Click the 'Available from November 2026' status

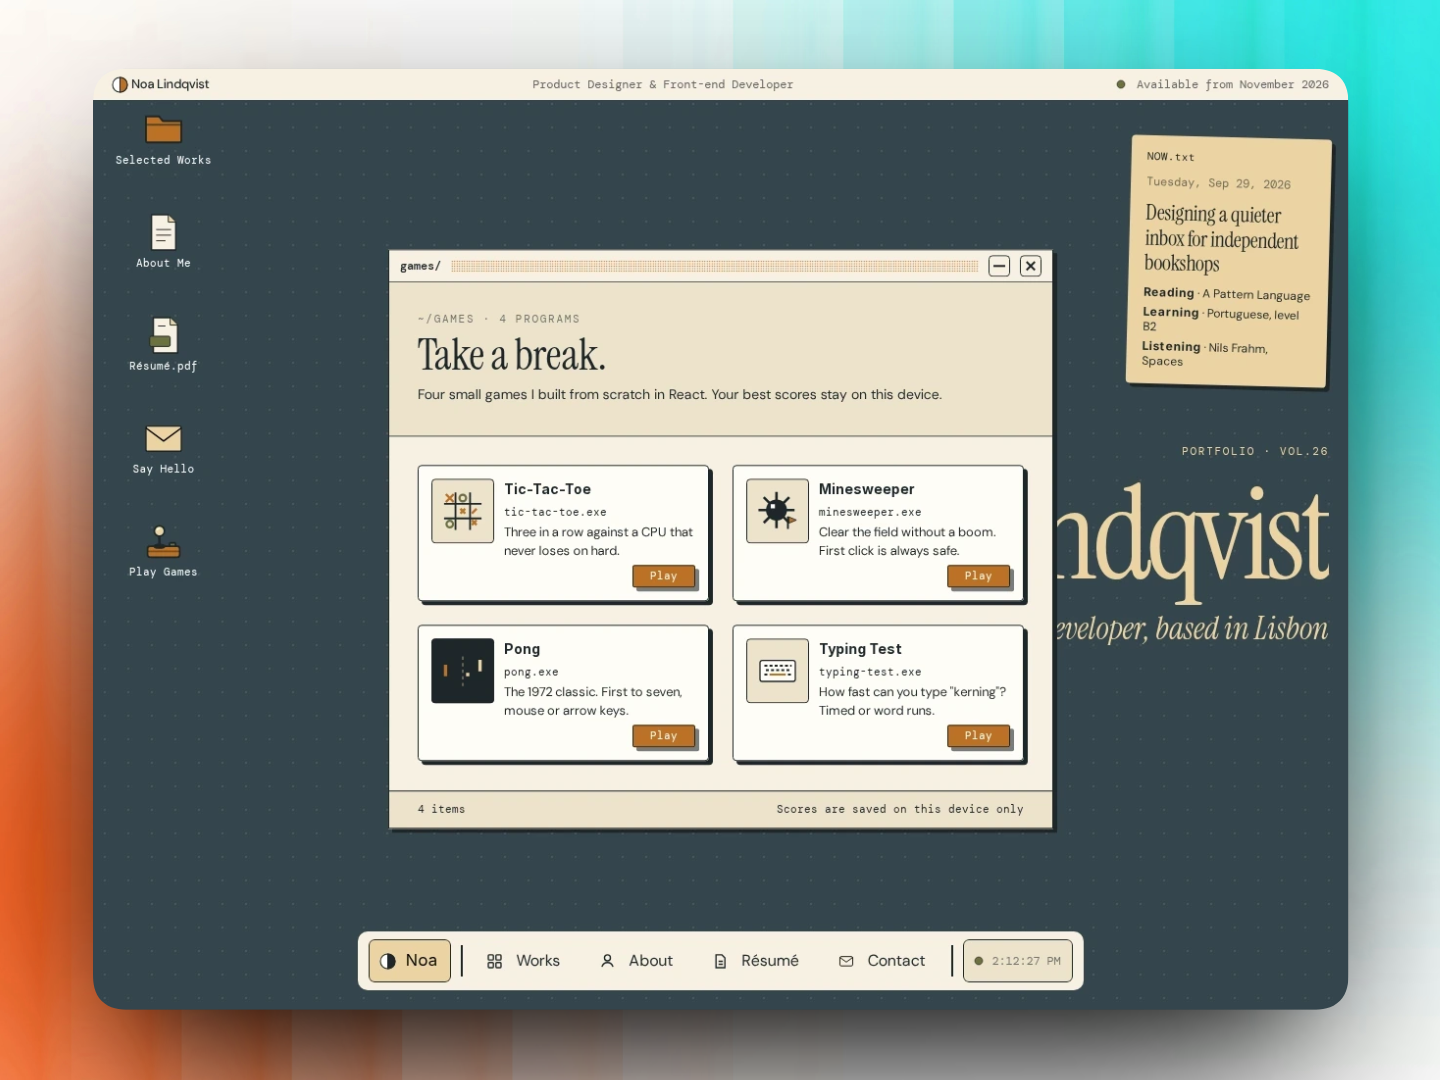[x=1223, y=85]
